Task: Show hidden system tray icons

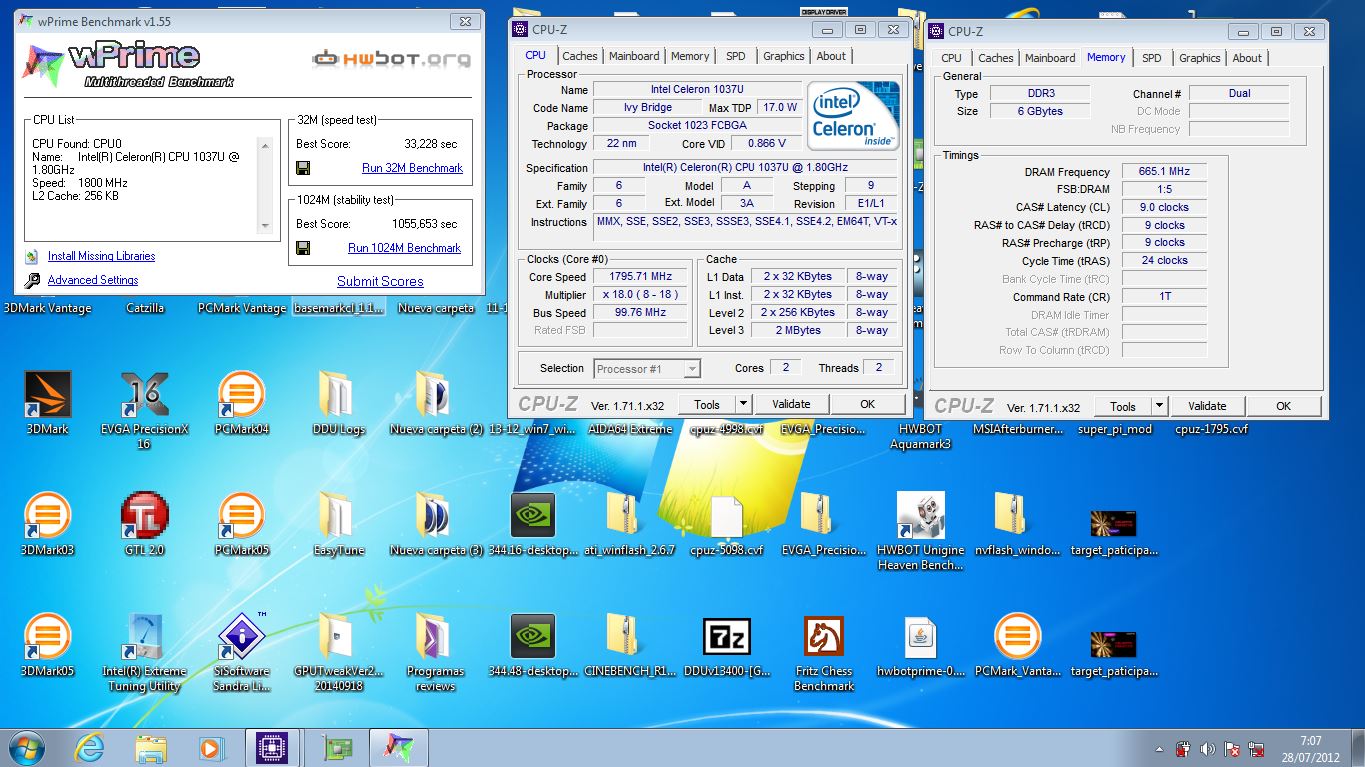Action: point(1160,748)
